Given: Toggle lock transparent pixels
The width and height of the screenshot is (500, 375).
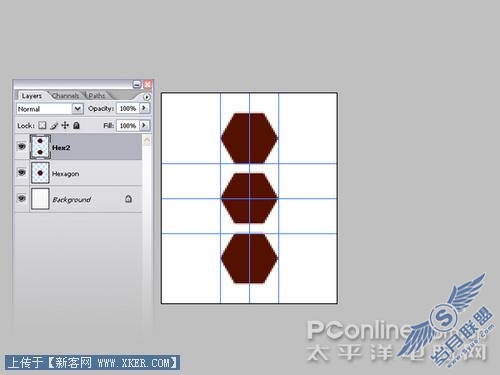Looking at the screenshot, I should (x=42, y=125).
